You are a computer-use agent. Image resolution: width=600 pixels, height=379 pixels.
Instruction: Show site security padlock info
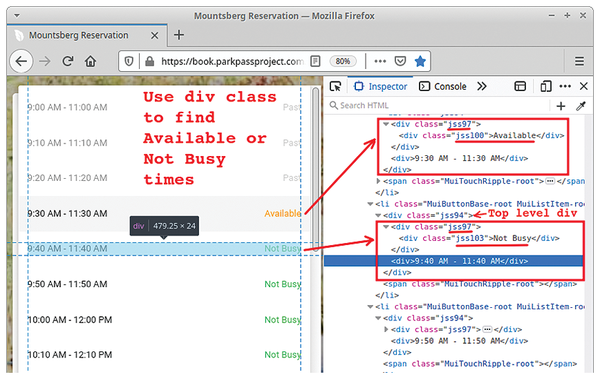[x=150, y=61]
